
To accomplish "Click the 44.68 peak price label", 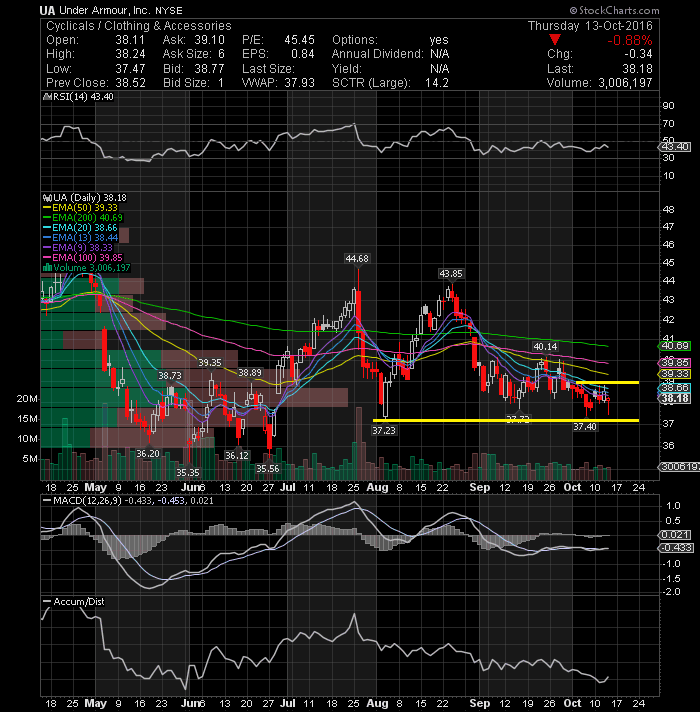I will click(357, 258).
